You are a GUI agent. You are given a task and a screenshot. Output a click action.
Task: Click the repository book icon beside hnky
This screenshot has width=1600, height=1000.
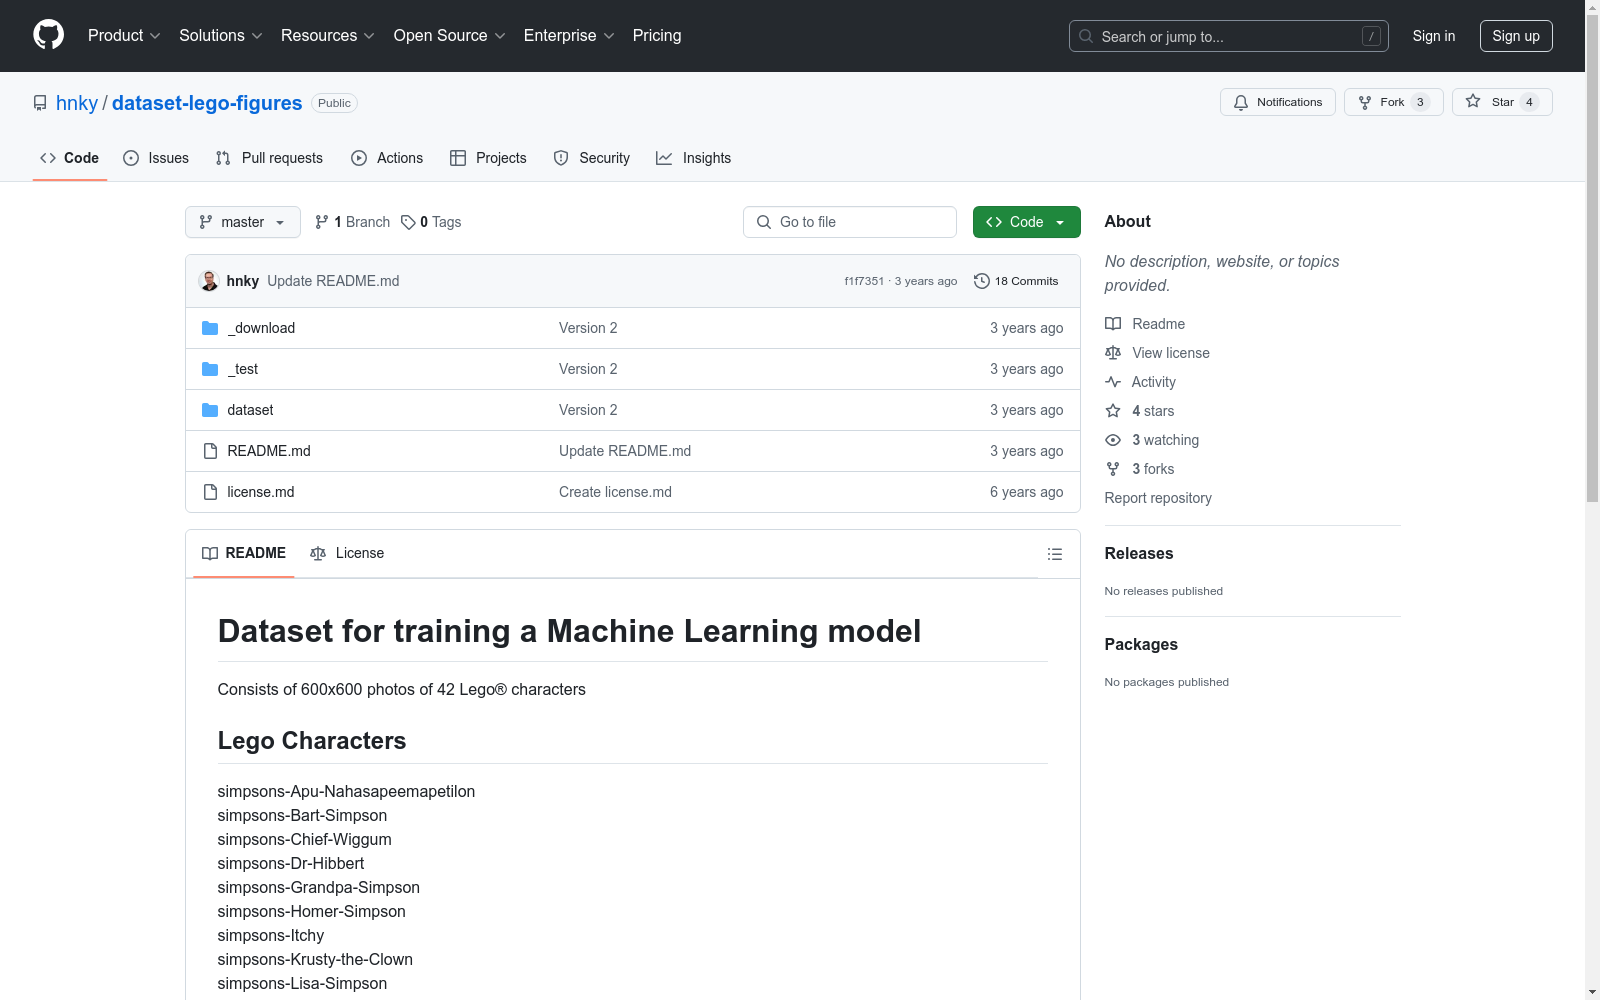[x=40, y=103]
